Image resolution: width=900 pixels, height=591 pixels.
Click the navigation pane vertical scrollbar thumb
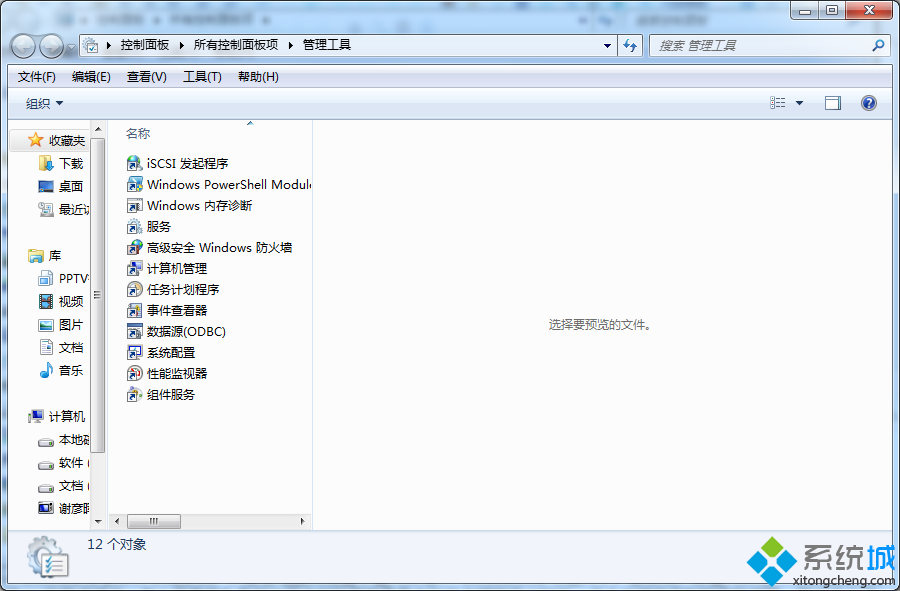point(98,296)
